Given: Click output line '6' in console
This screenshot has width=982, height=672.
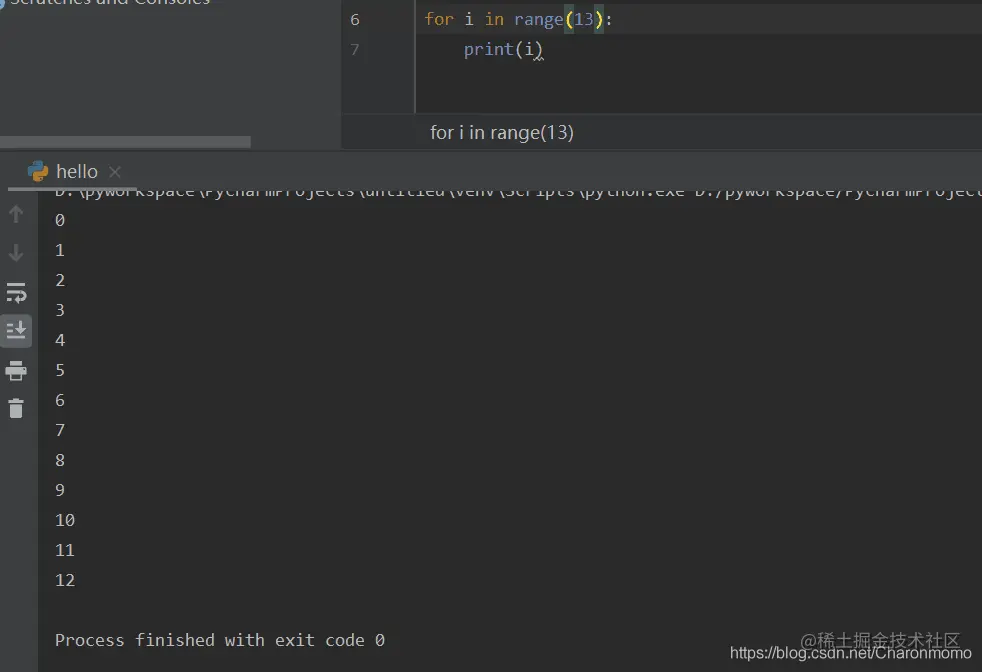Looking at the screenshot, I should pyautogui.click(x=60, y=400).
